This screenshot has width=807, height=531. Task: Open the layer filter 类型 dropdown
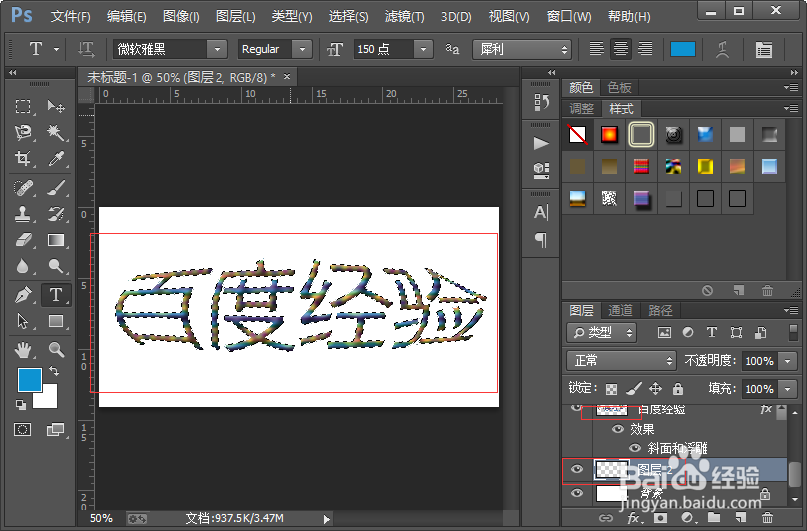click(602, 333)
